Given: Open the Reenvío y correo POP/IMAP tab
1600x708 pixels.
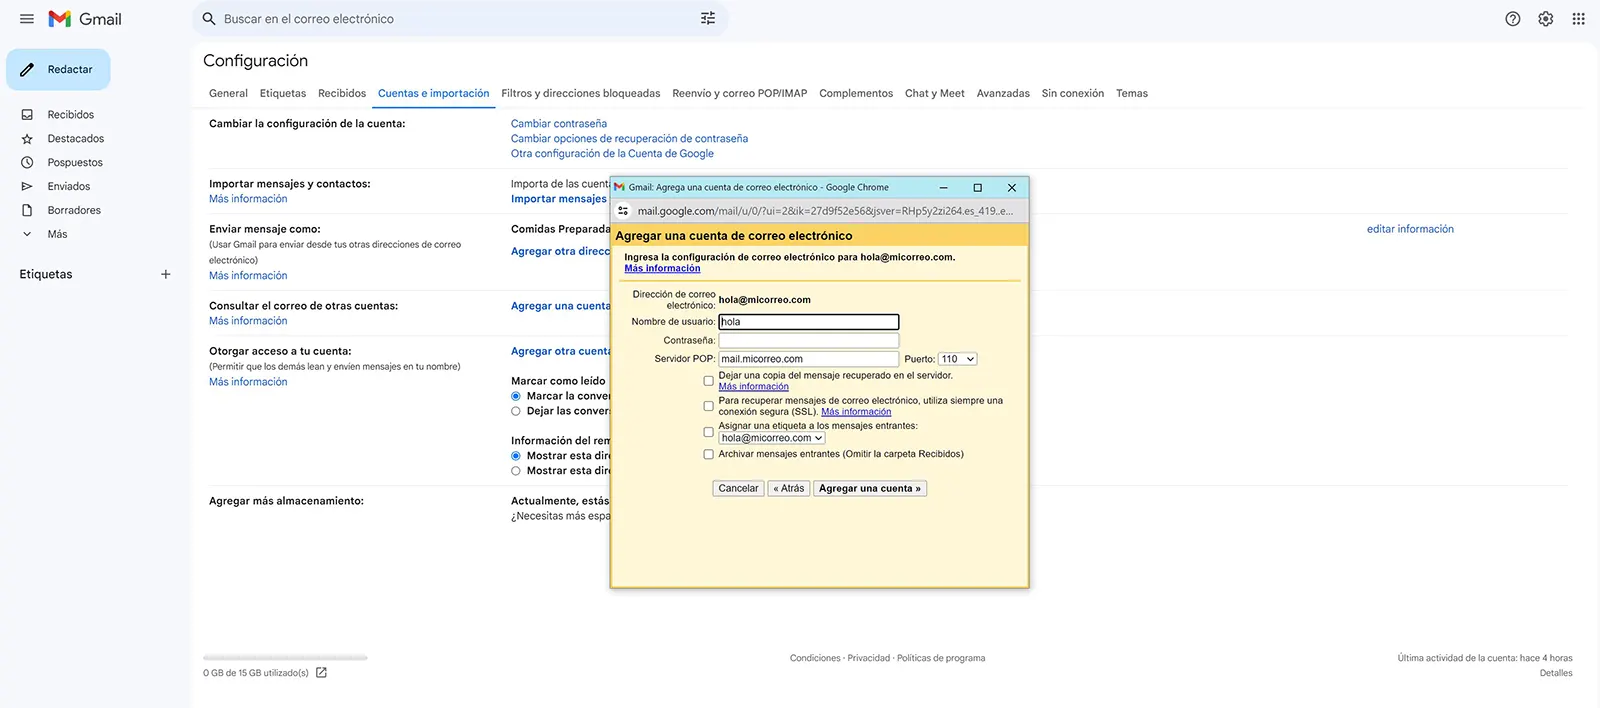Looking at the screenshot, I should click(x=739, y=93).
